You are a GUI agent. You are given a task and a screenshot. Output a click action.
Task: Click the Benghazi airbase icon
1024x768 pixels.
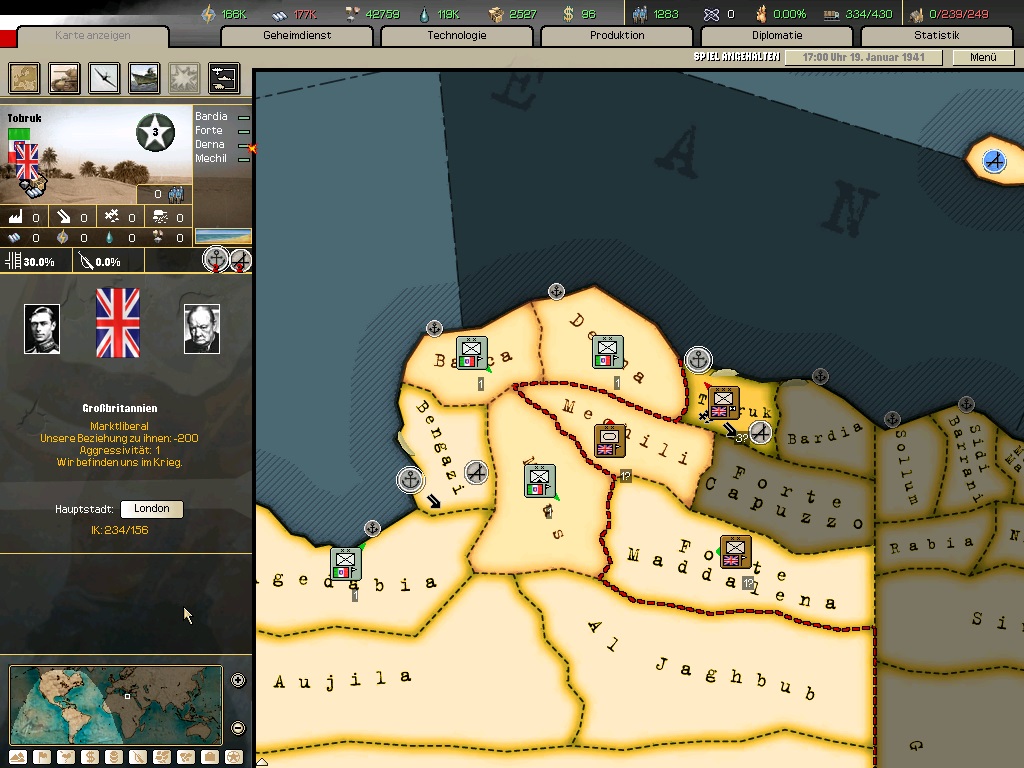[x=477, y=472]
